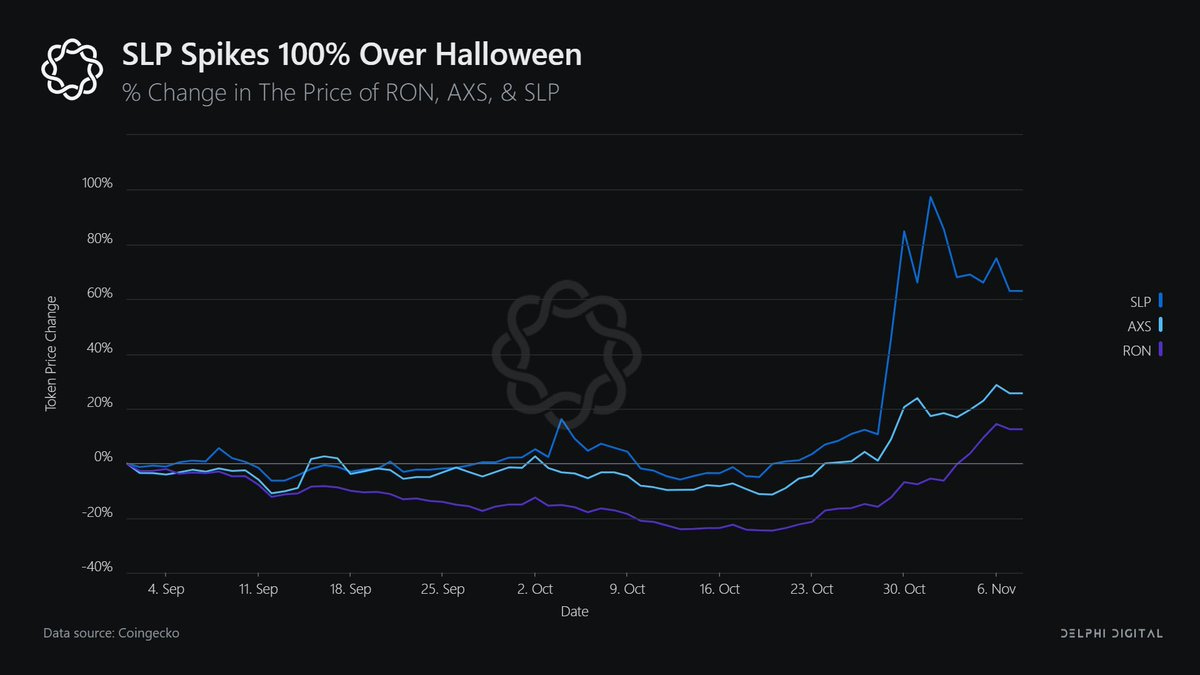Click the '4. Sep' x-axis tick label
1200x675 pixels.
tap(166, 589)
